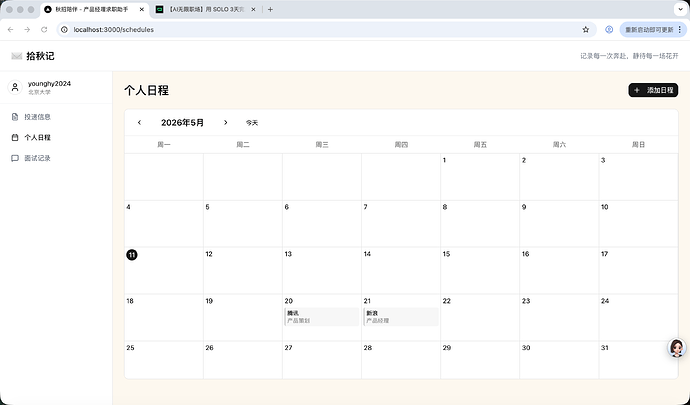Click the address bar showing localhost:3000/schedules
Screen dimensions: 690x405
(x=327, y=29)
